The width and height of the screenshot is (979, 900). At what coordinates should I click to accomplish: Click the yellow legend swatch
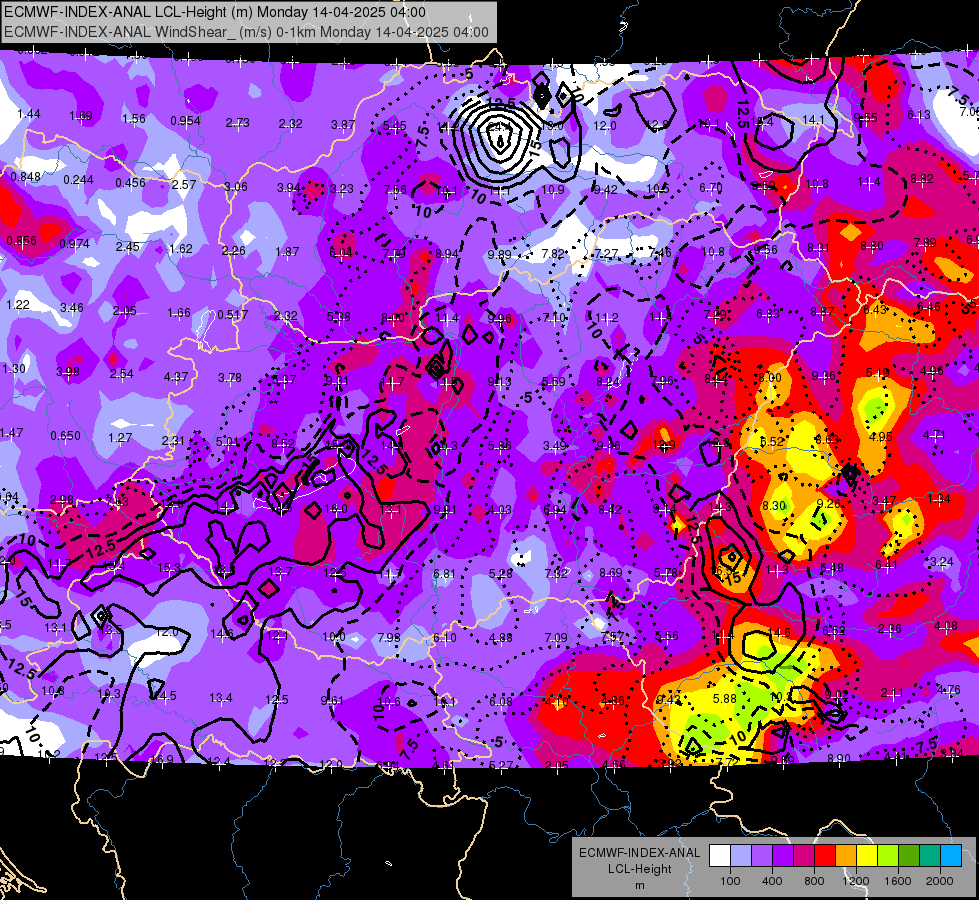click(867, 856)
